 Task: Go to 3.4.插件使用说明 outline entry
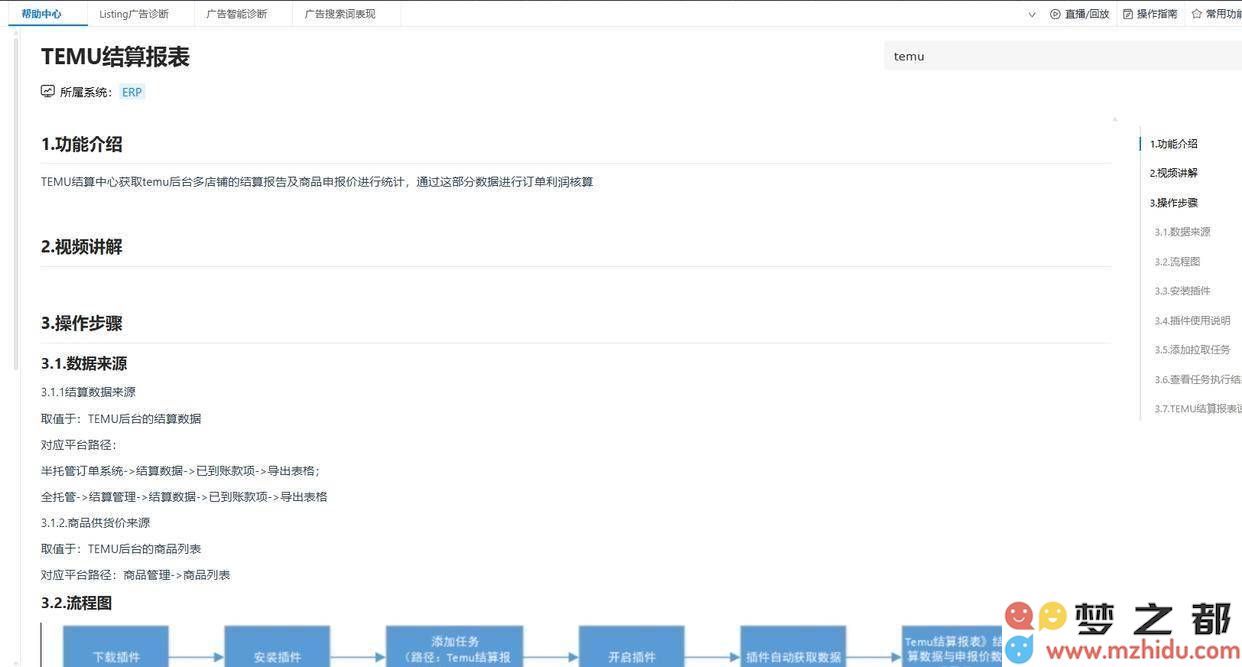[x=1192, y=321]
